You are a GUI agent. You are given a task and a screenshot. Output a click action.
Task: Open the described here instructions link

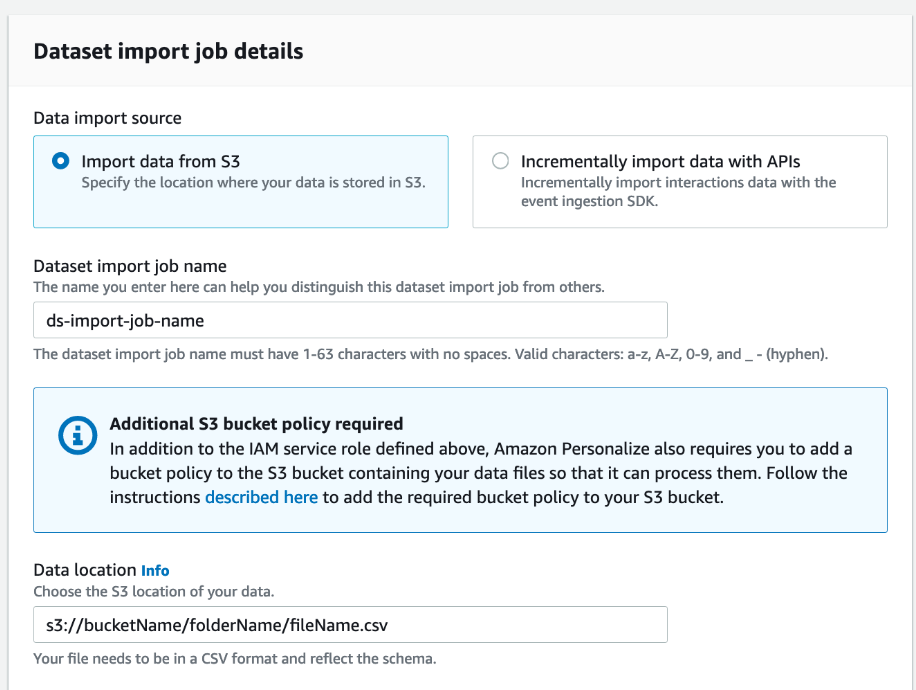tap(261, 497)
